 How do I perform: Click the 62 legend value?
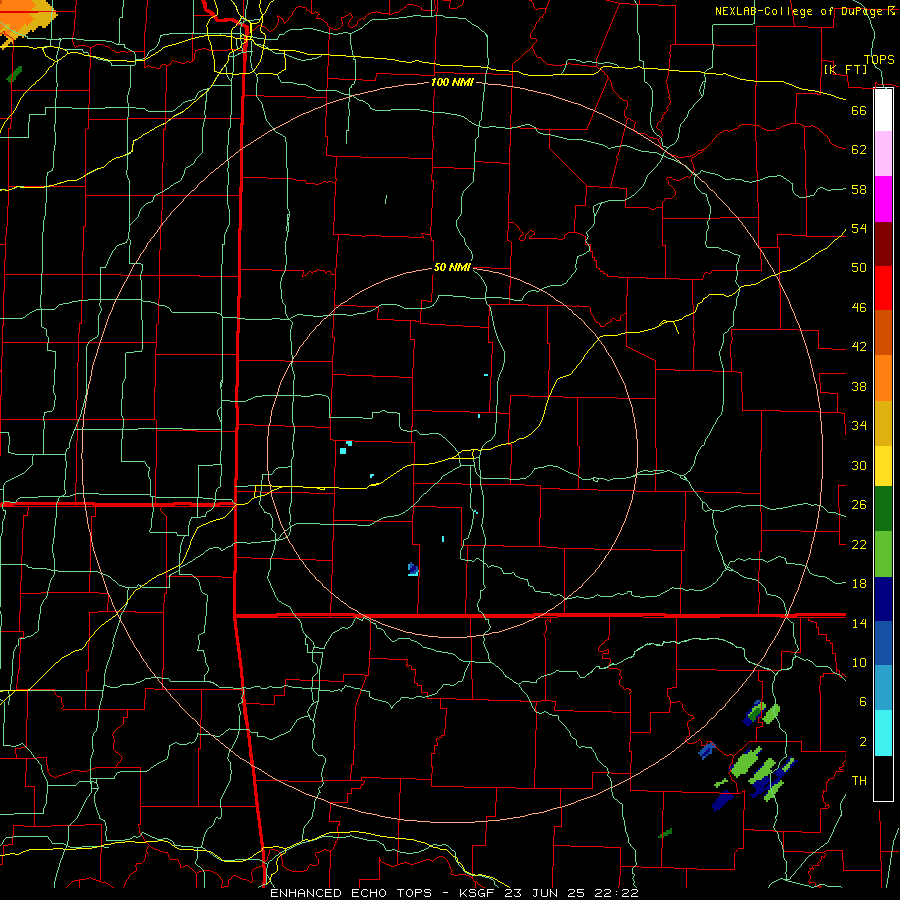coord(859,150)
